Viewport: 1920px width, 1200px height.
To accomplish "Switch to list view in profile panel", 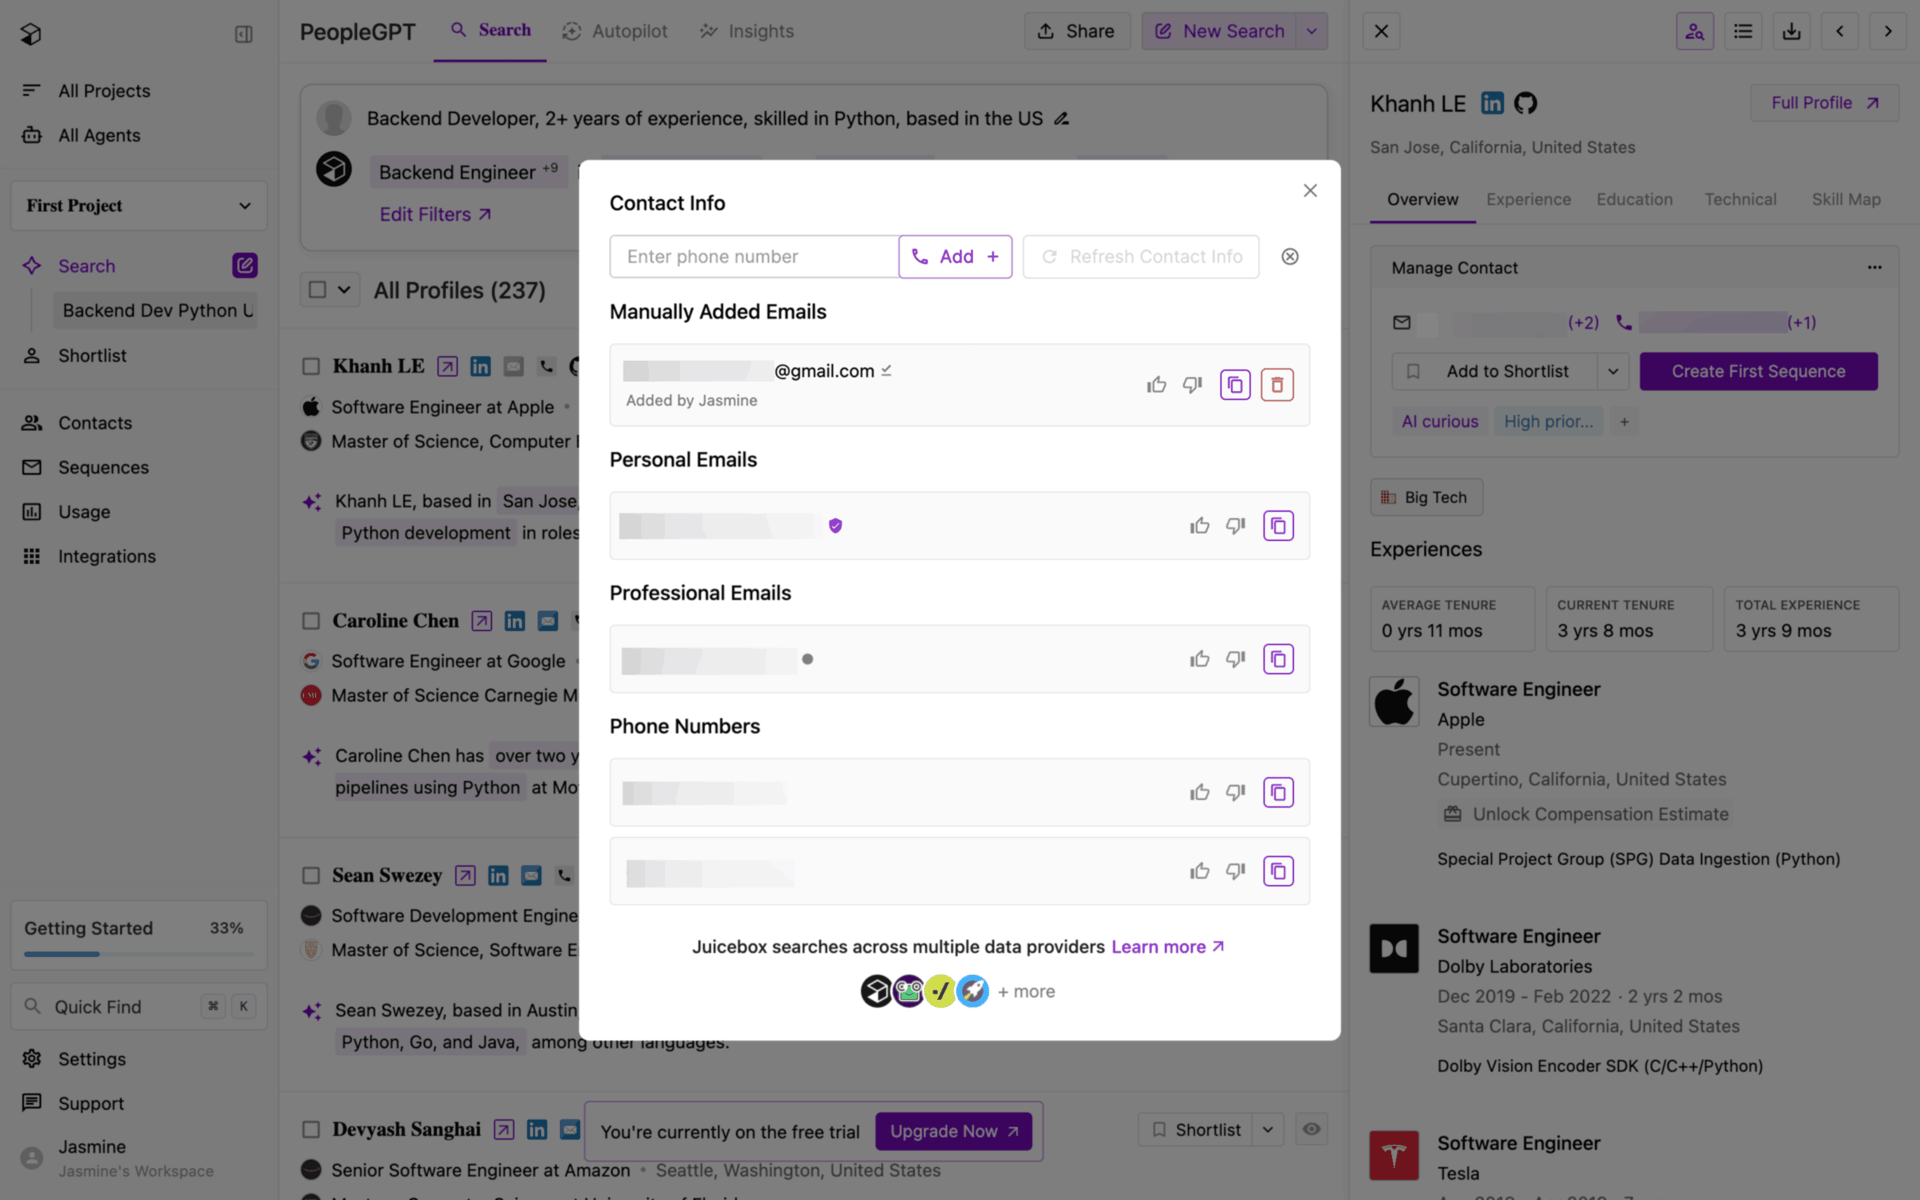I will pyautogui.click(x=1743, y=31).
